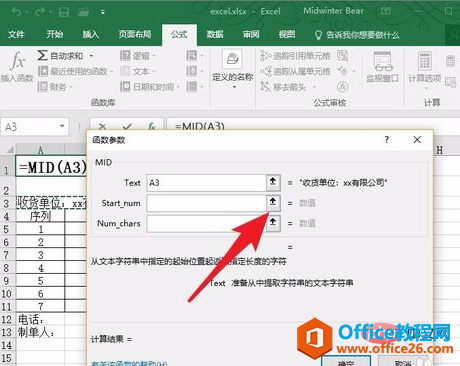Click the help question mark in dialog
The width and height of the screenshot is (460, 366).
point(387,140)
